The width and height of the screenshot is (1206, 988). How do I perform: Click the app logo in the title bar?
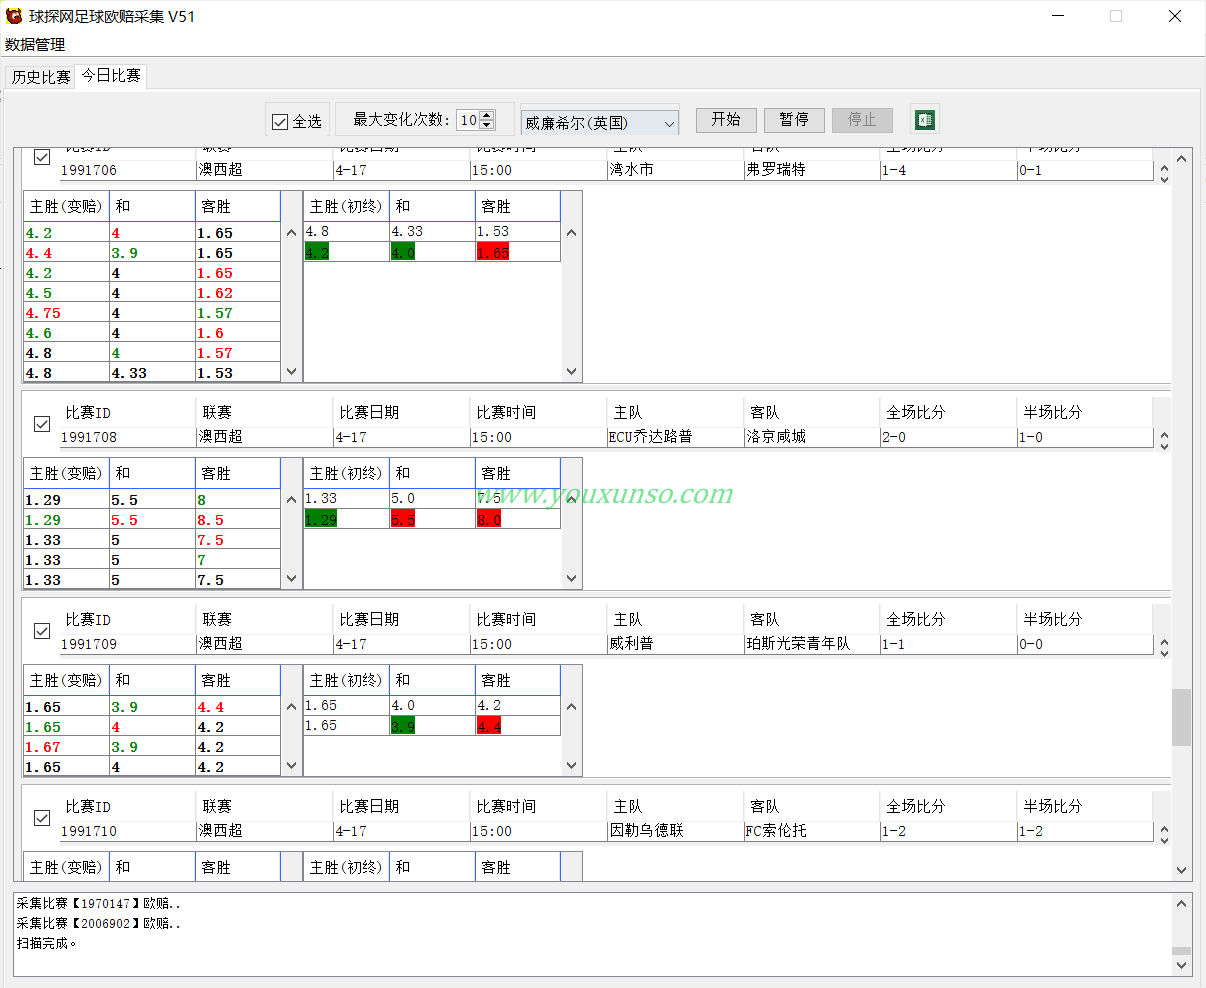(x=14, y=16)
